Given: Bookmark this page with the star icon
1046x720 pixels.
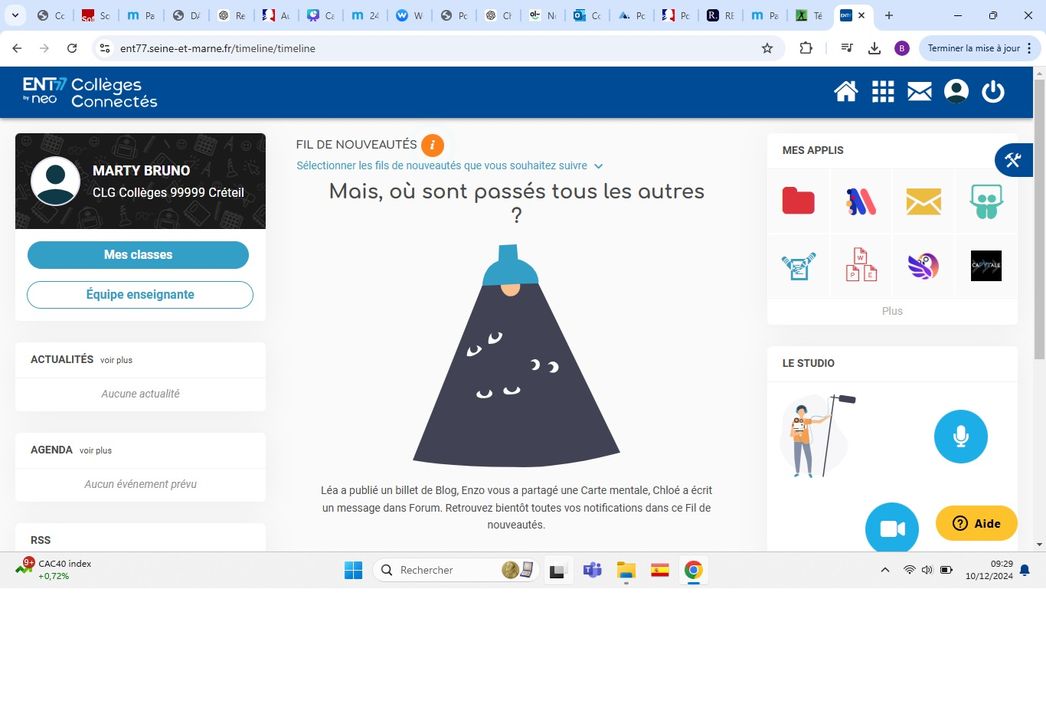Looking at the screenshot, I should coord(767,48).
